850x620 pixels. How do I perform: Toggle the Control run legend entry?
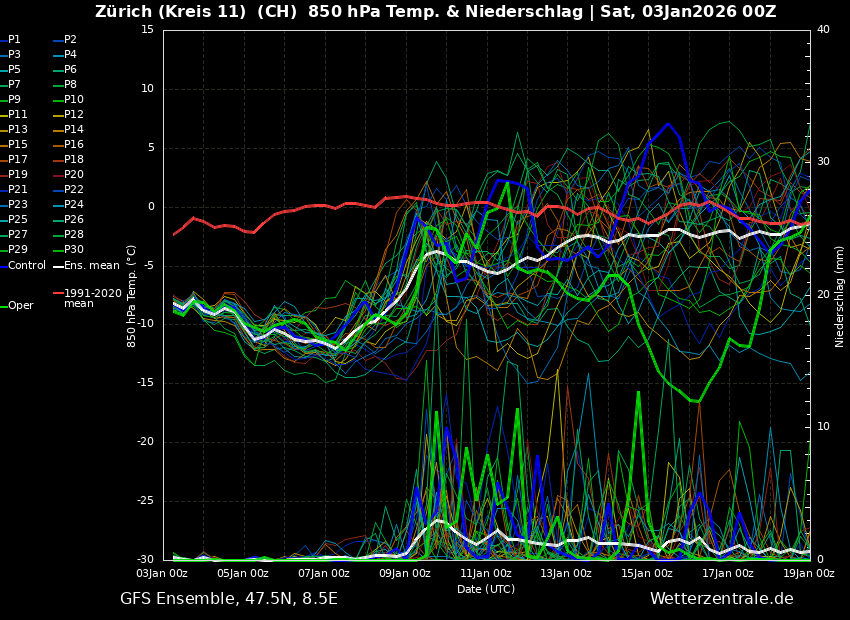pos(26,266)
